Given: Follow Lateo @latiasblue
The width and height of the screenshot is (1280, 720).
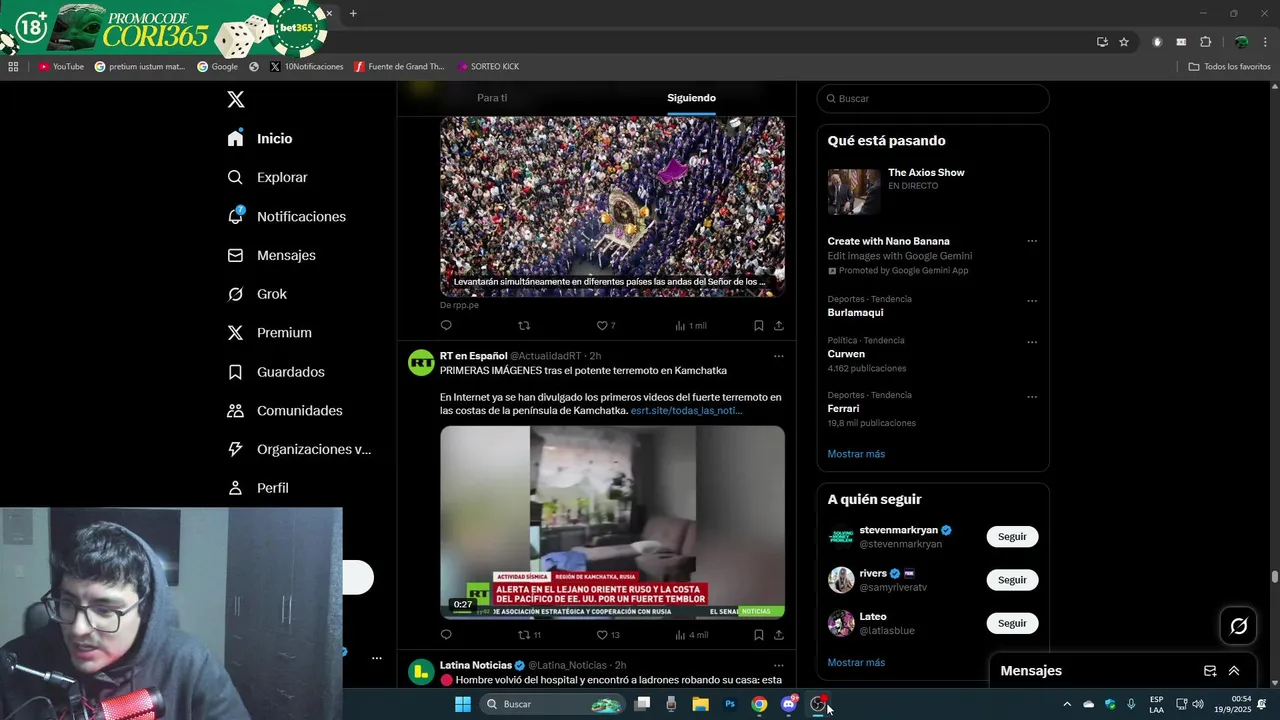Looking at the screenshot, I should [1012, 623].
